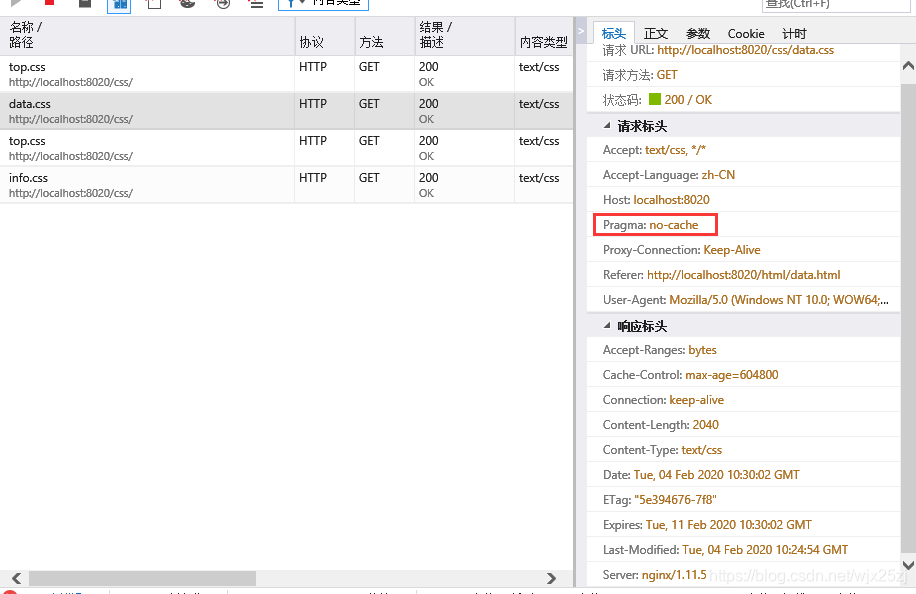
Task: Stop capturing with the red square button
Action: pos(50,2)
